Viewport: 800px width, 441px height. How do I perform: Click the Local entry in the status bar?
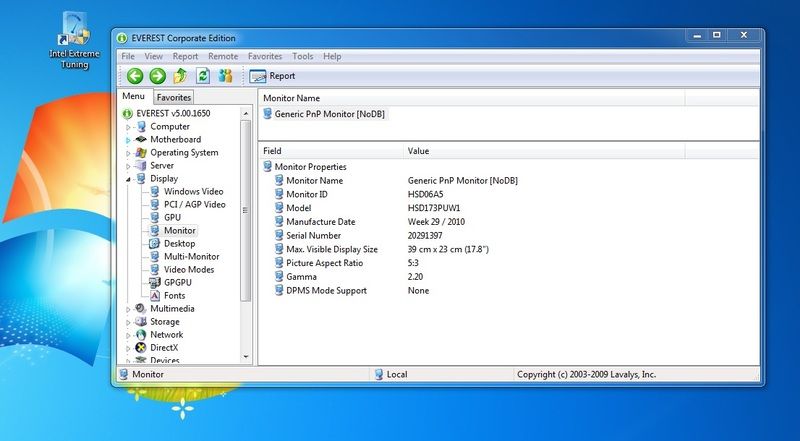click(x=391, y=375)
